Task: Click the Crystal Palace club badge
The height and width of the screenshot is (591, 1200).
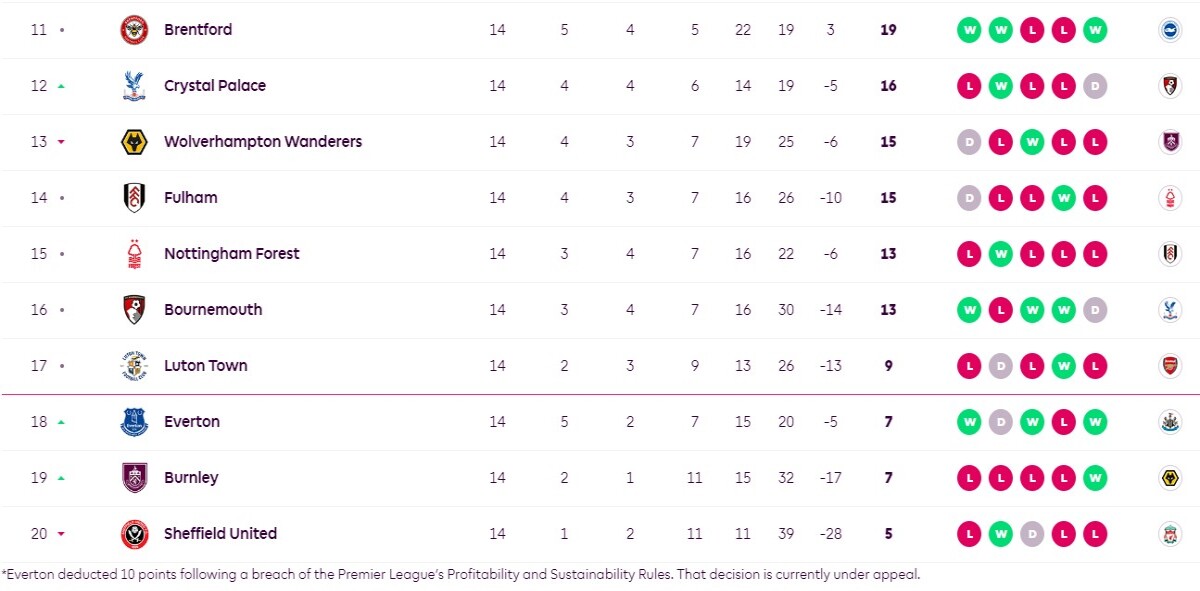Action: click(x=134, y=86)
